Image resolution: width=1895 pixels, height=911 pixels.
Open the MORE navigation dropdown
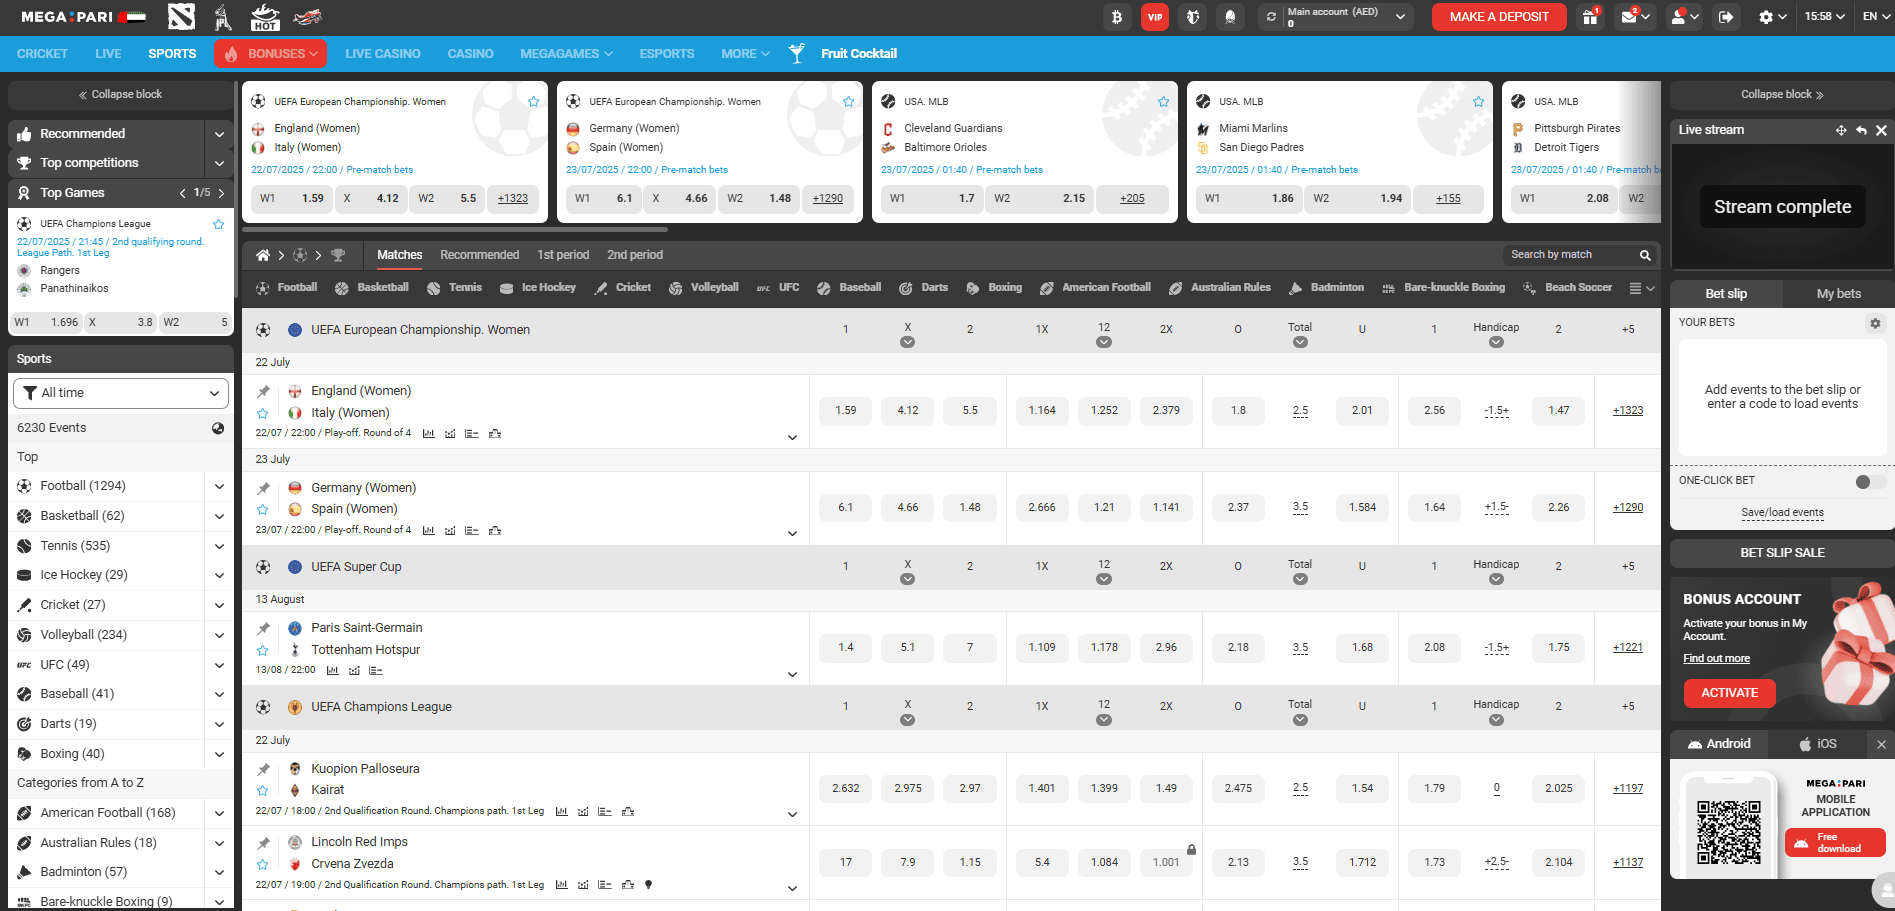745,54
